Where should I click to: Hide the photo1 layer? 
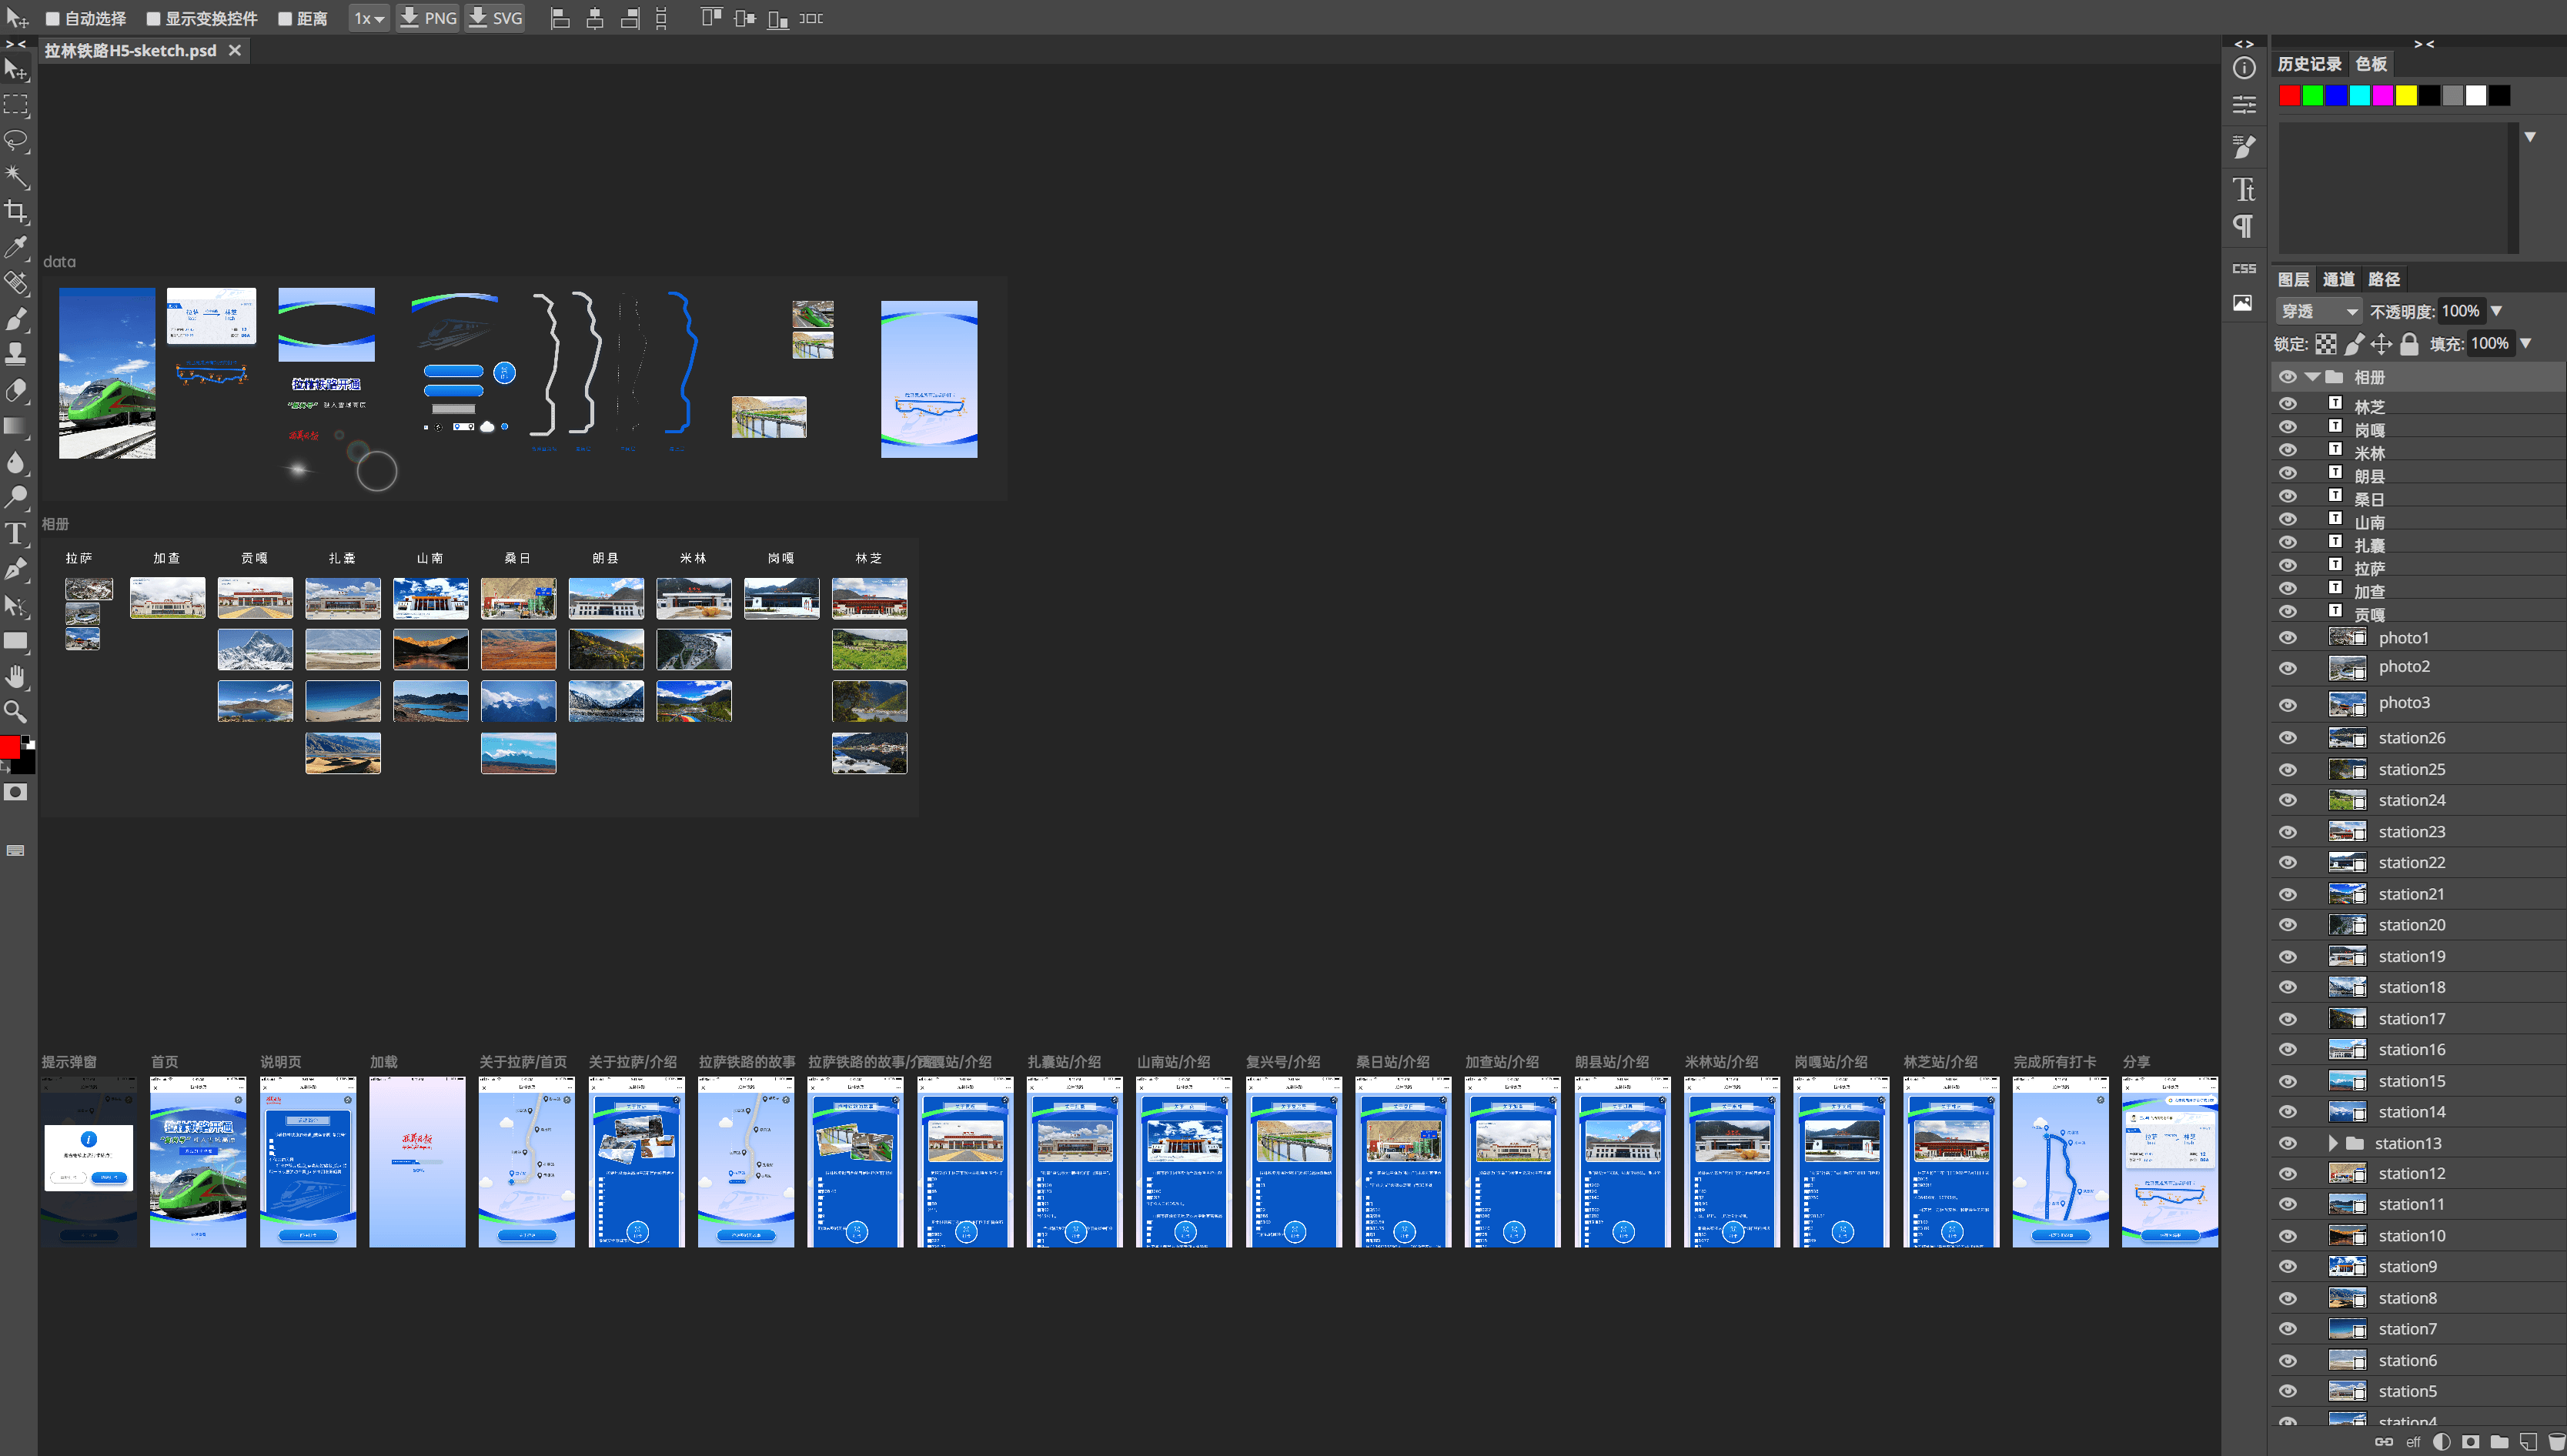pos(2287,638)
